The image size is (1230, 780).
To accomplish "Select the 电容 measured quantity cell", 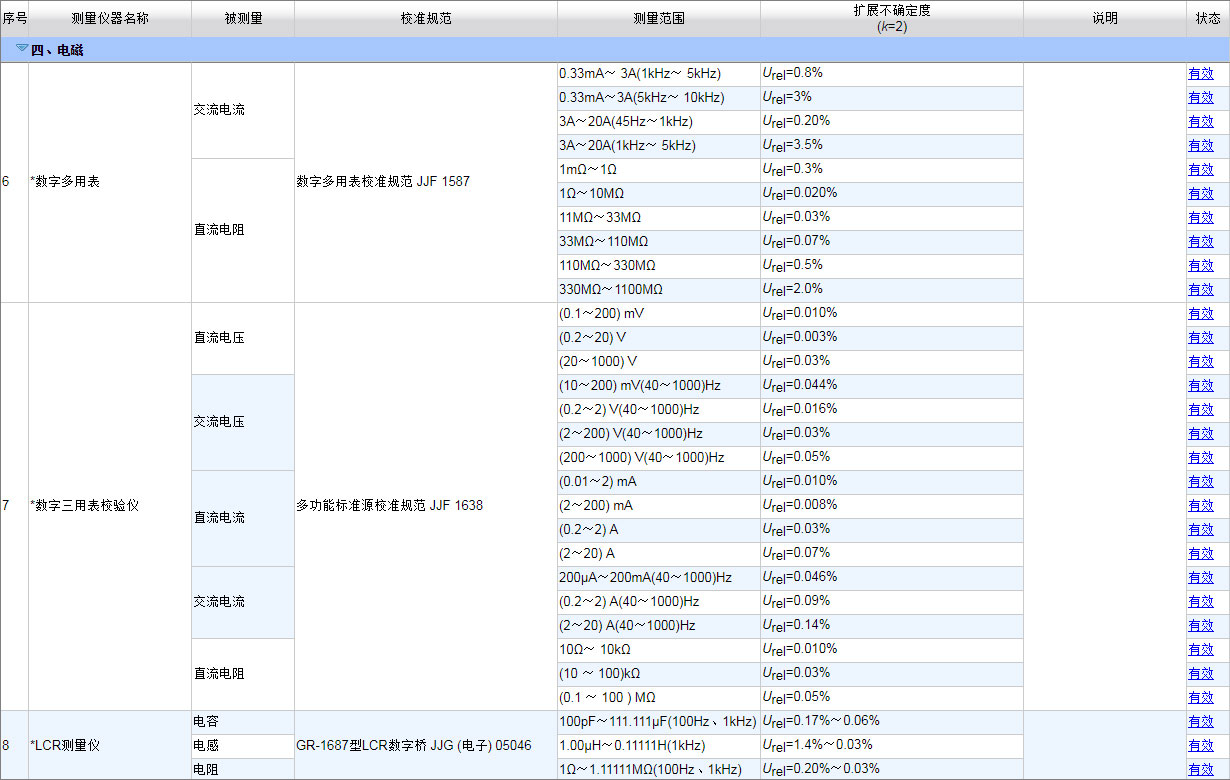I will (x=243, y=722).
